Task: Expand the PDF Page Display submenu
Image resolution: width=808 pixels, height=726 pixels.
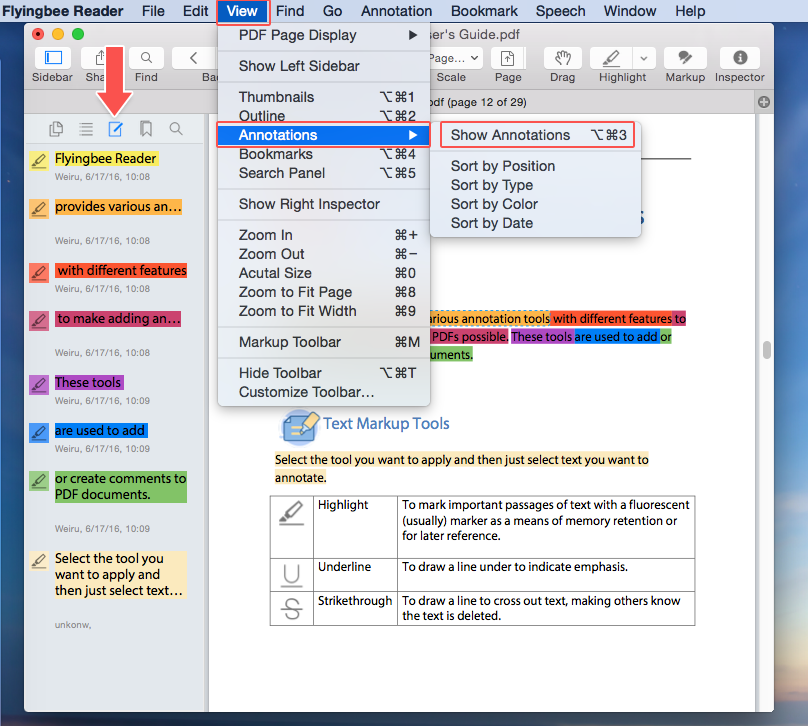Action: 324,35
